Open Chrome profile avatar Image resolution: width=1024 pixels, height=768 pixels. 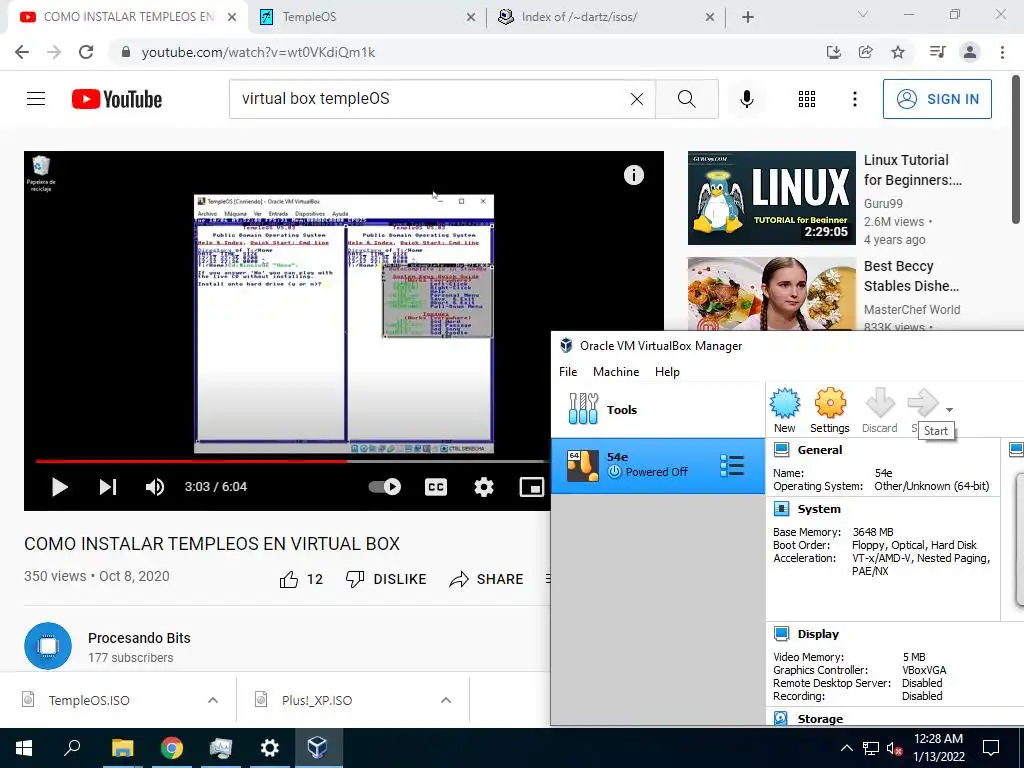click(x=970, y=52)
